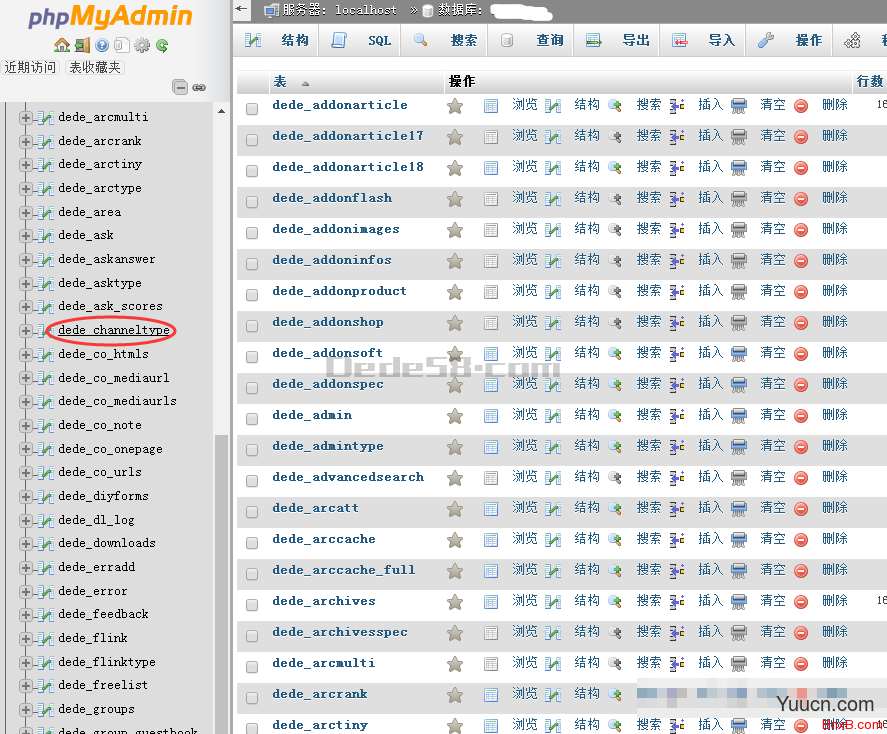
Task: Open the navigation settings gear icon
Action: tap(142, 45)
